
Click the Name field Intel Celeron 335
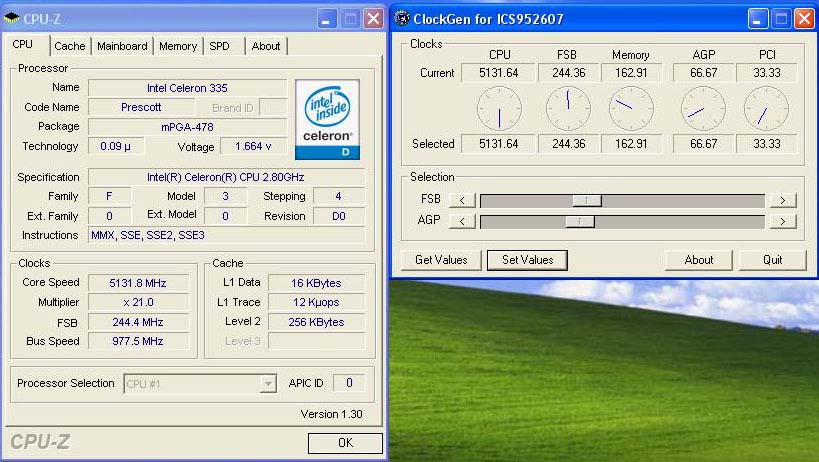[x=187, y=88]
